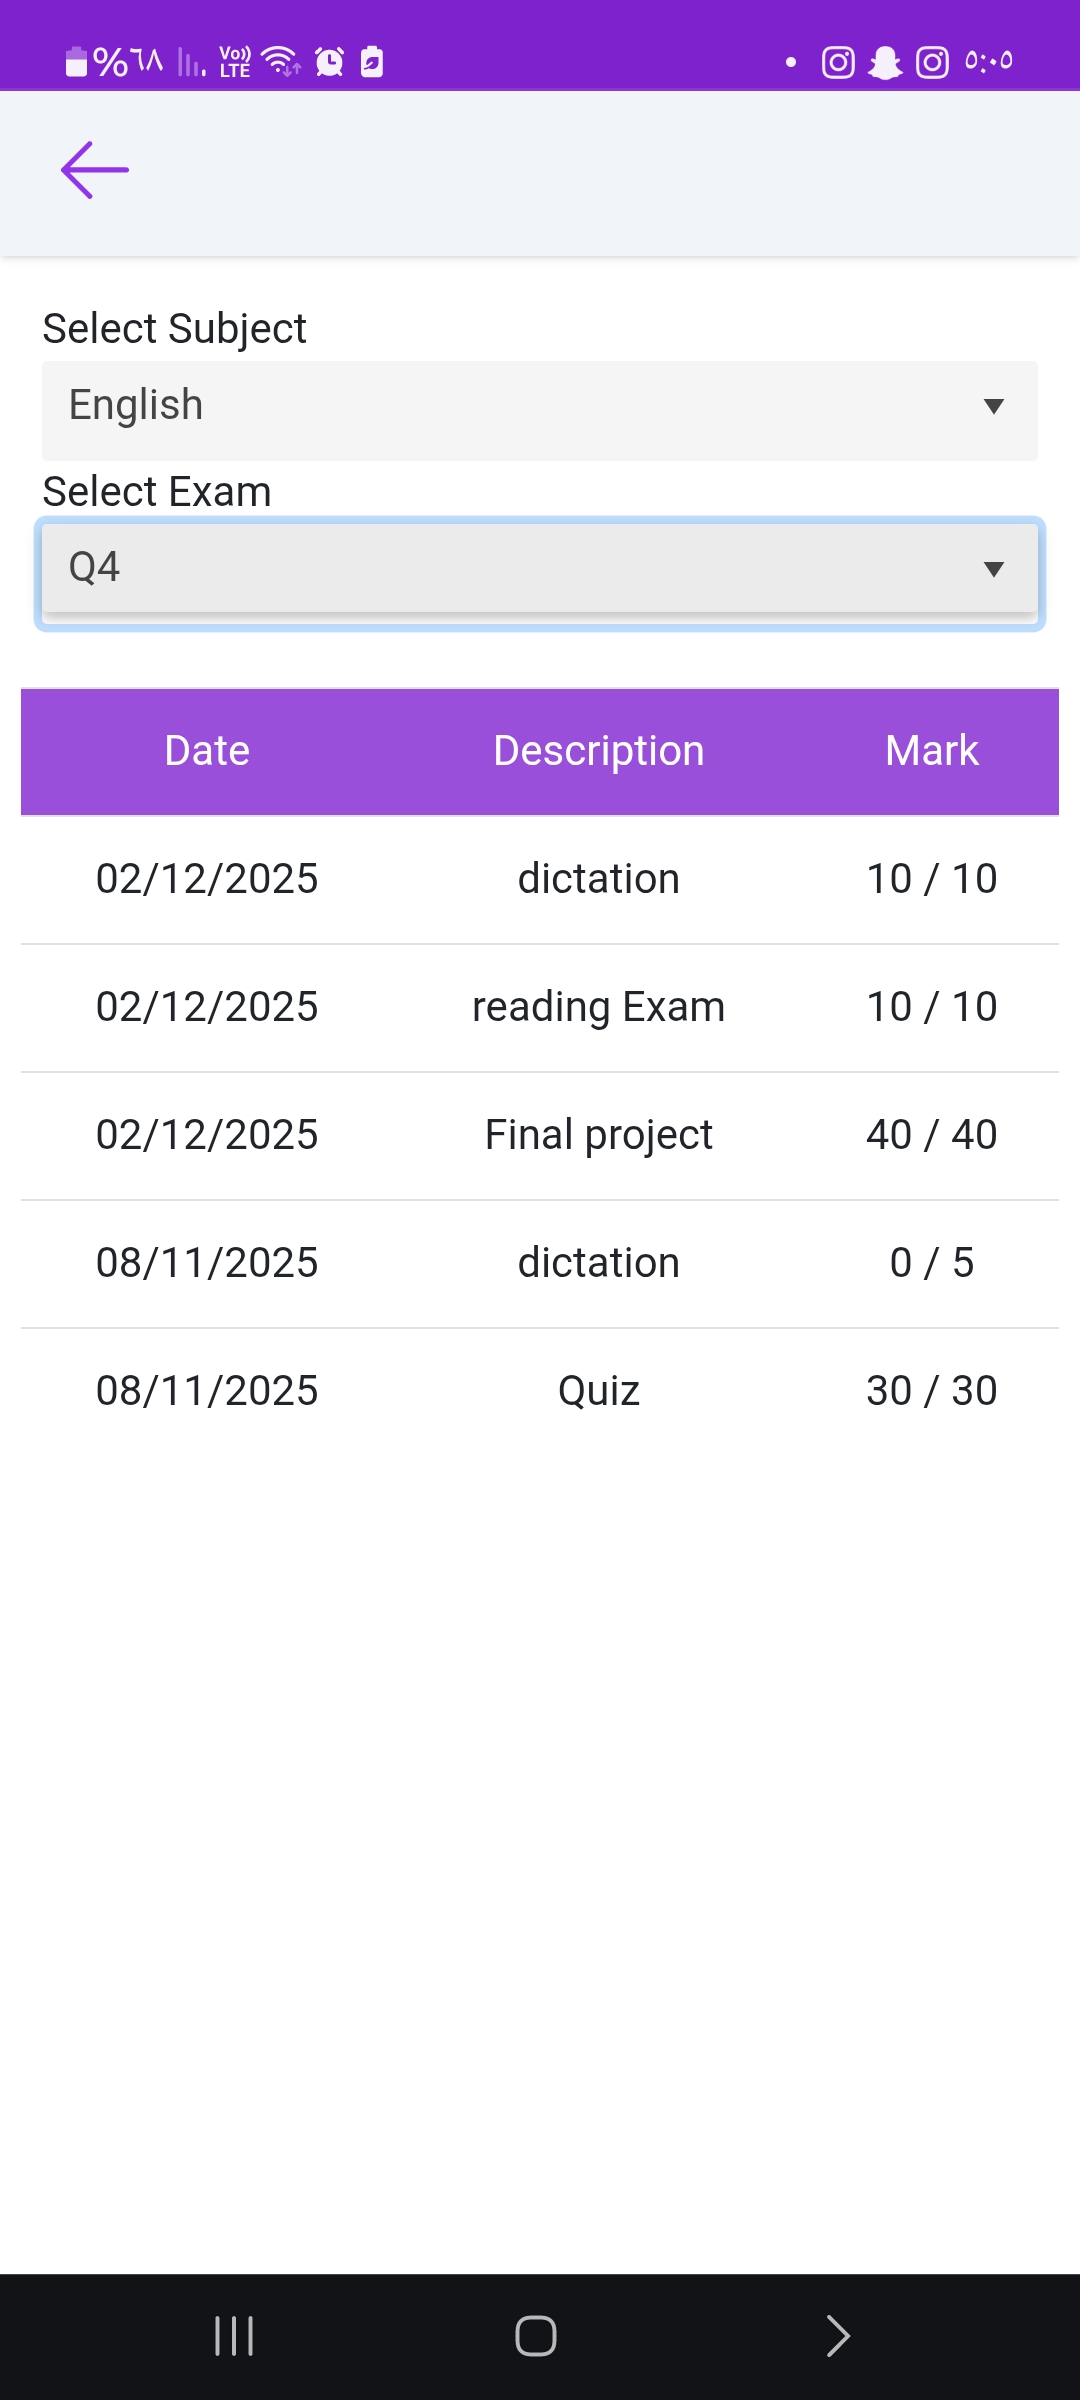Click the Date column header
1080x2400 pixels.
pyautogui.click(x=207, y=751)
